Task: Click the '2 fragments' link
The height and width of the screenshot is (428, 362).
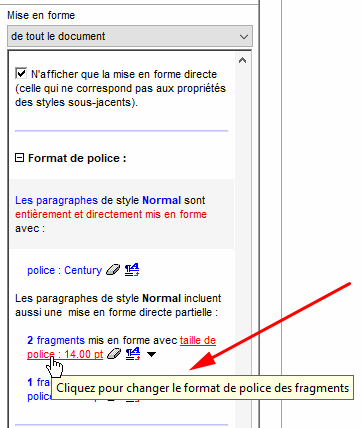Action: (56, 340)
